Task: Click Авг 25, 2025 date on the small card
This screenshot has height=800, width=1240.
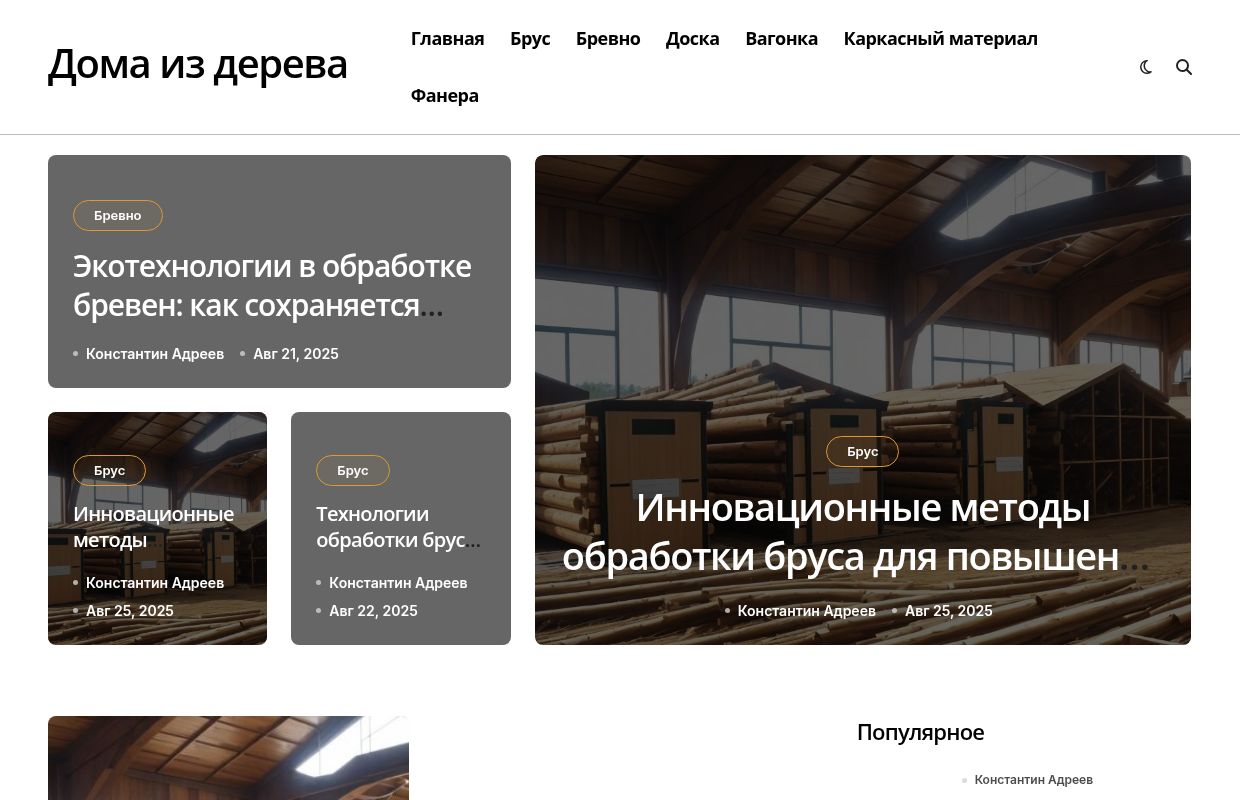Action: coord(130,611)
